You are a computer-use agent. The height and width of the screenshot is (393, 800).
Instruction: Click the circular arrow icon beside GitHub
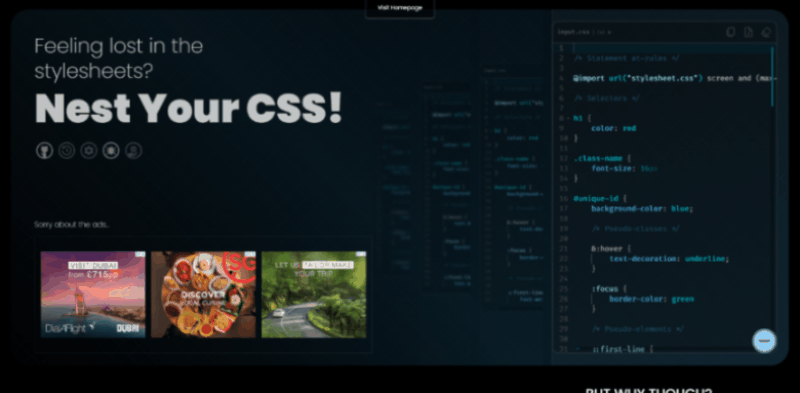[x=67, y=151]
